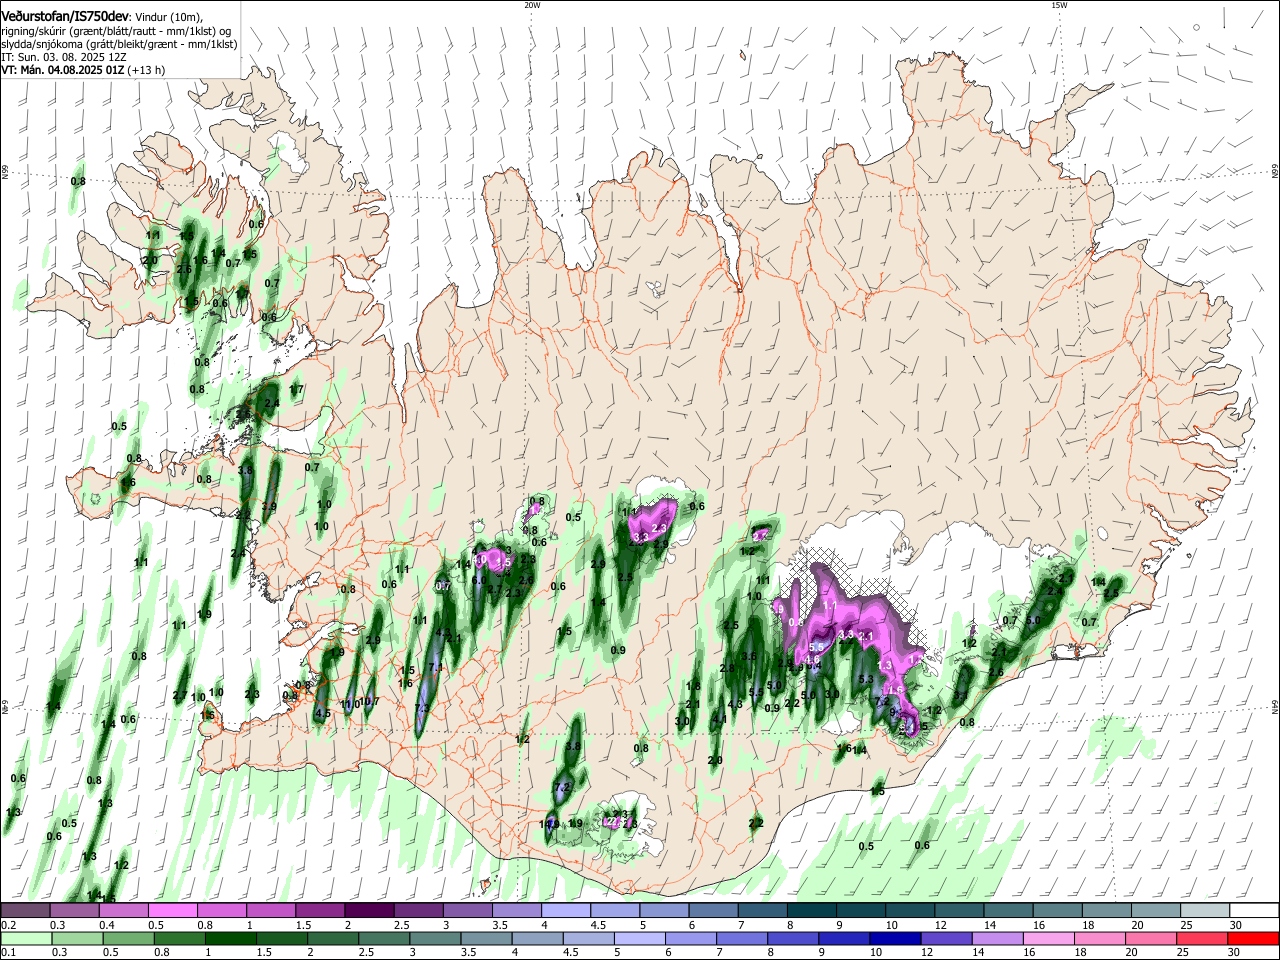This screenshot has width=1280, height=960.
Task: Click the bright red 30 swatch in lower legend row
Action: pos(1254,938)
